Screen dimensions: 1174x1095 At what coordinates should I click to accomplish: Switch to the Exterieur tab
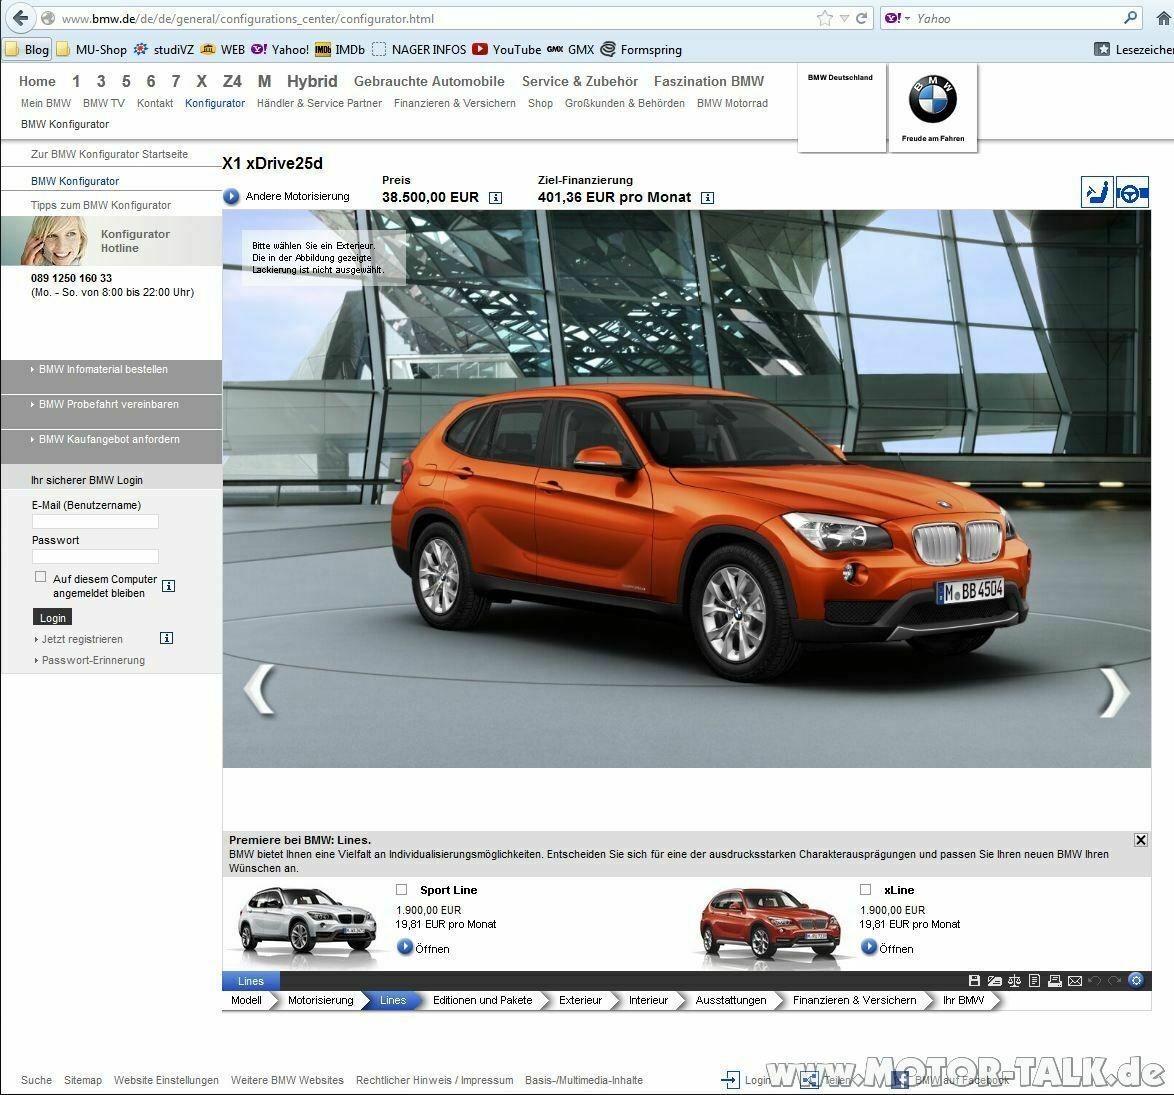click(x=580, y=999)
